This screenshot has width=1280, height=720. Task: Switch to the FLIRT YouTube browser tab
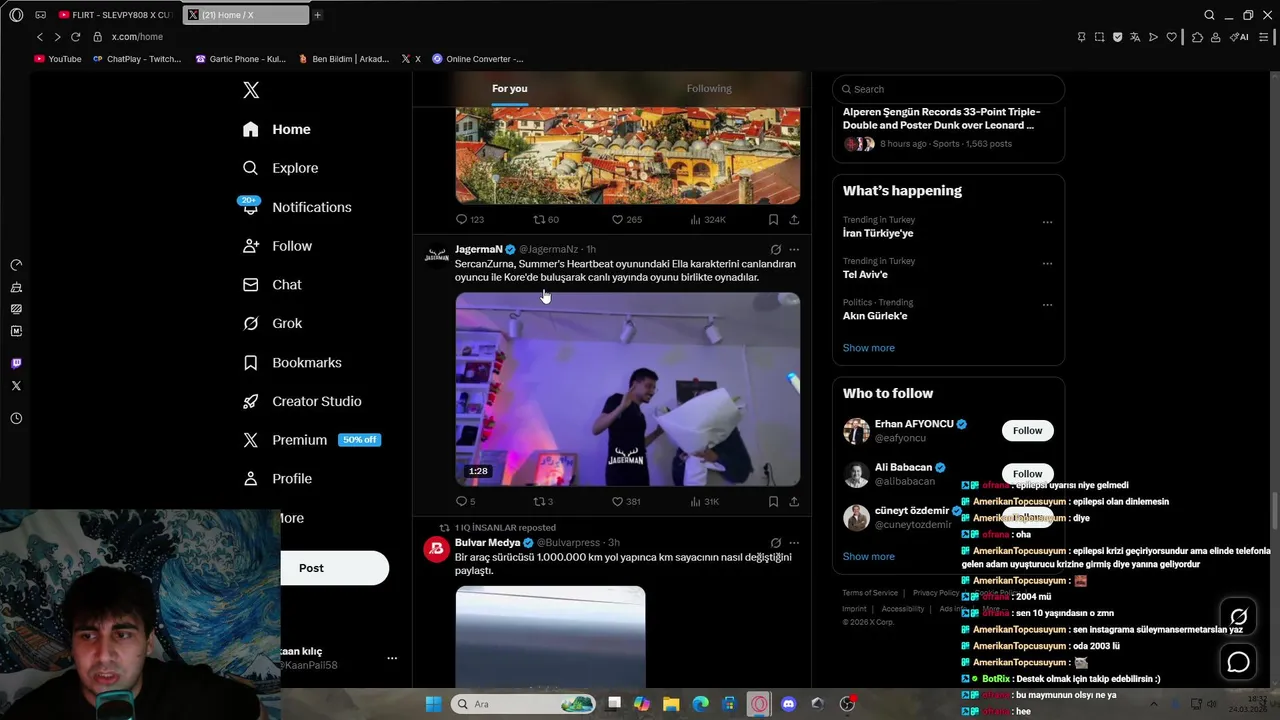point(115,15)
